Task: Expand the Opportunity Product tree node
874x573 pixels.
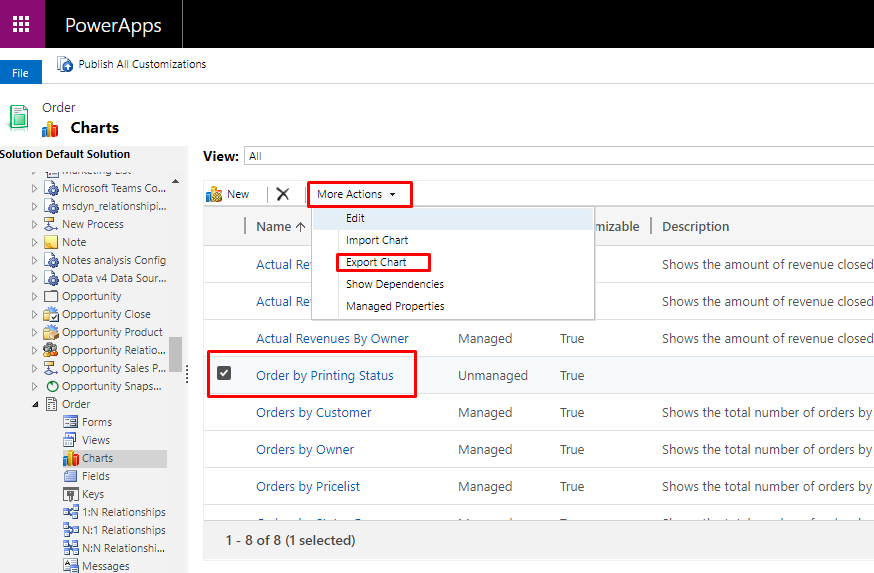Action: click(x=35, y=332)
